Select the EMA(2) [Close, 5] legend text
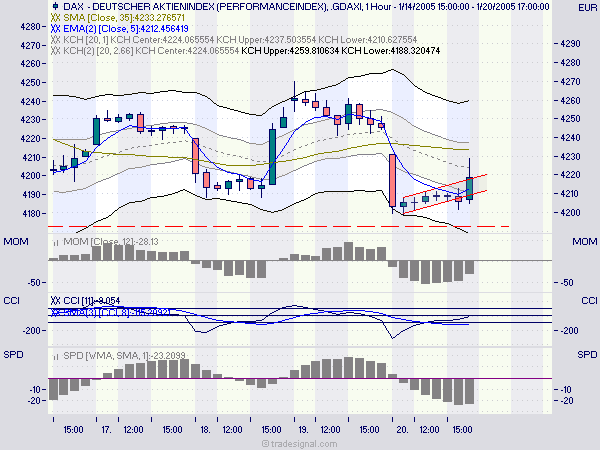 tap(126, 29)
